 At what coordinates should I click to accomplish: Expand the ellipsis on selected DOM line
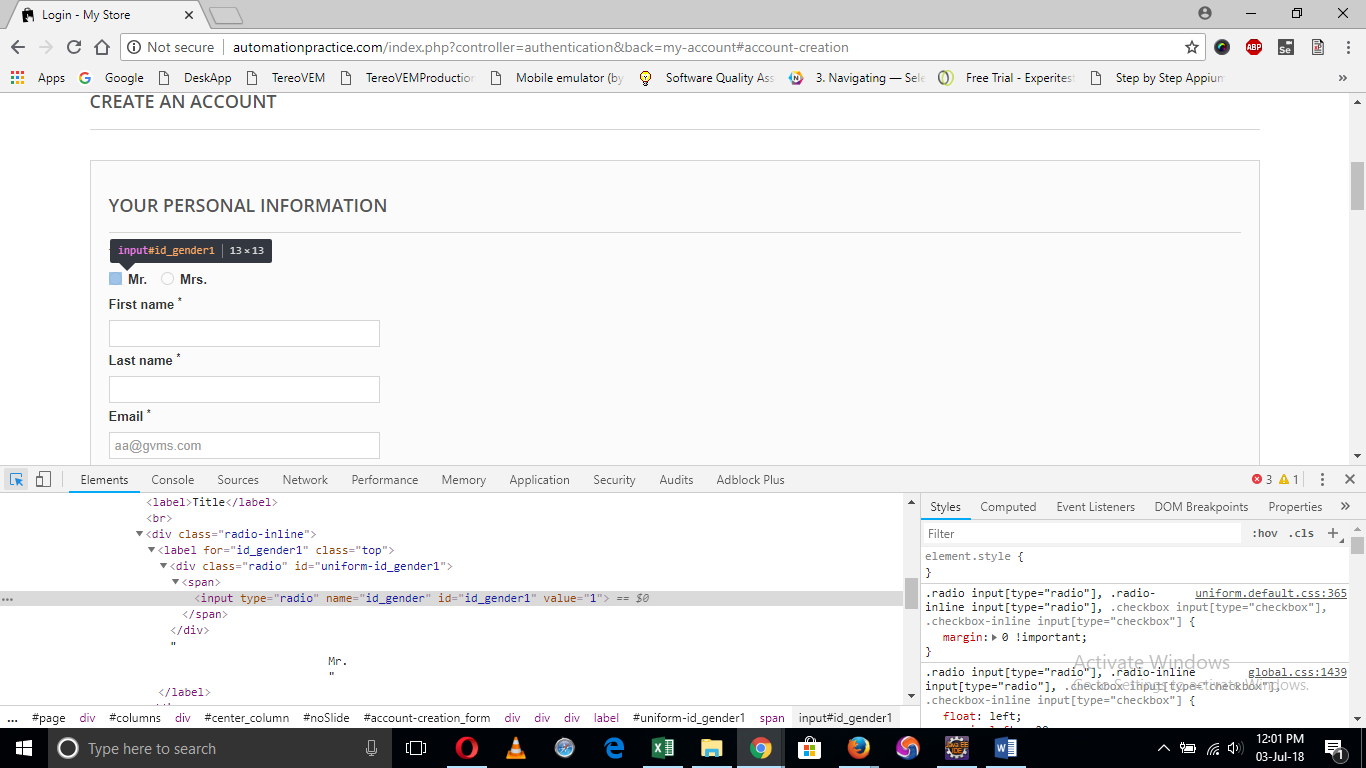(x=7, y=599)
